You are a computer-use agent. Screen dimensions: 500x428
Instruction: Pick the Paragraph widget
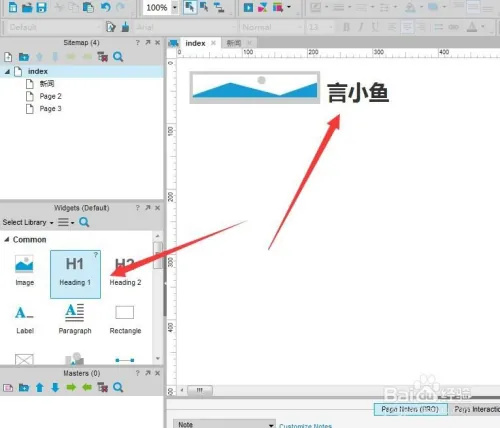point(75,319)
